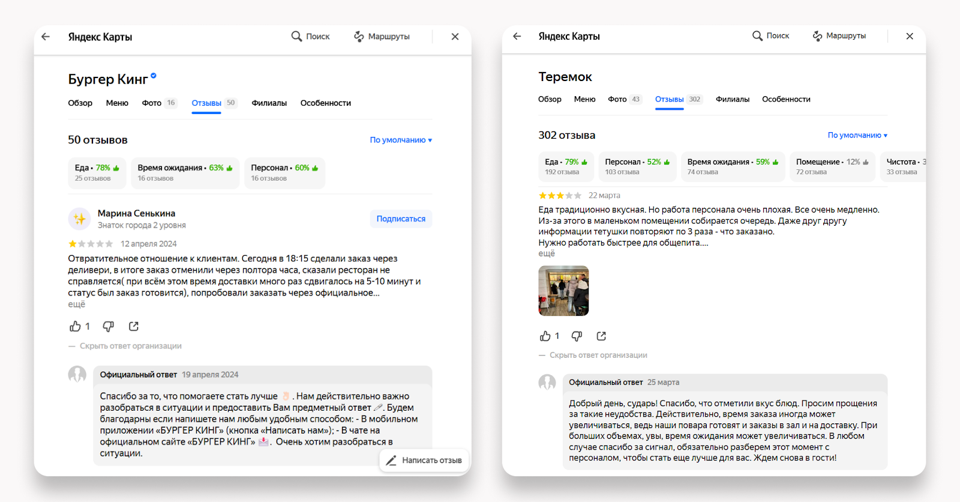Screen dimensions: 960x502
Task: Click Теремок official reply avatar
Action: pos(547,383)
